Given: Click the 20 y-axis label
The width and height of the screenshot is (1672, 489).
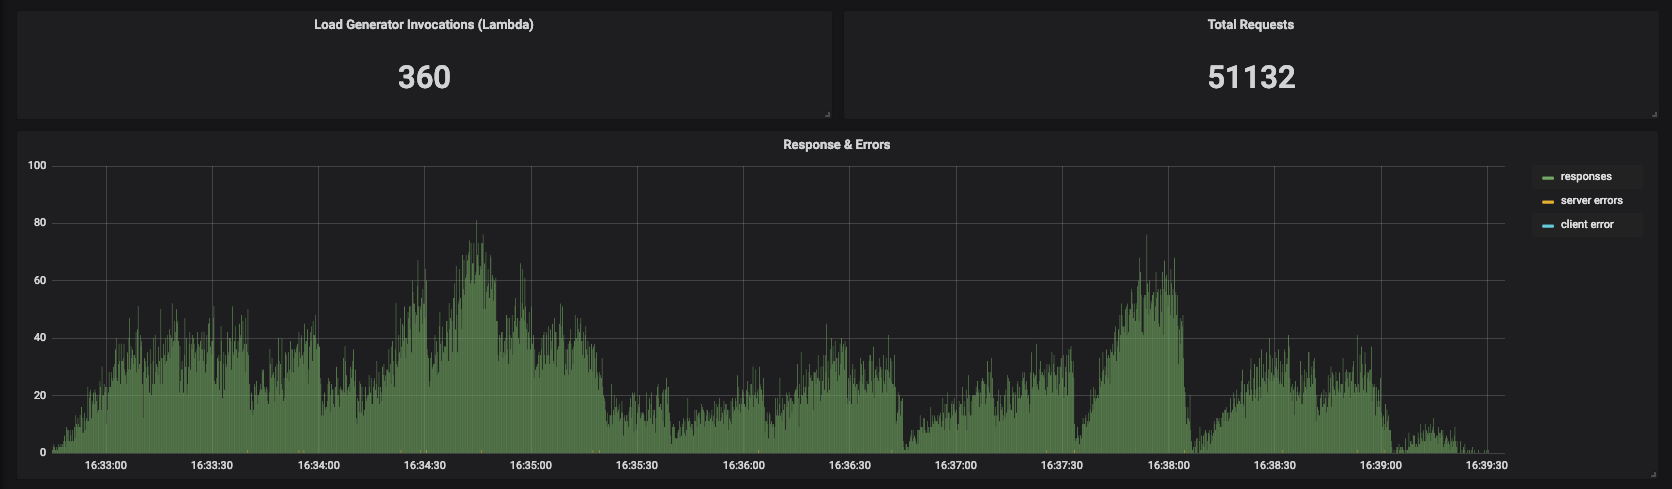Looking at the screenshot, I should (x=40, y=396).
